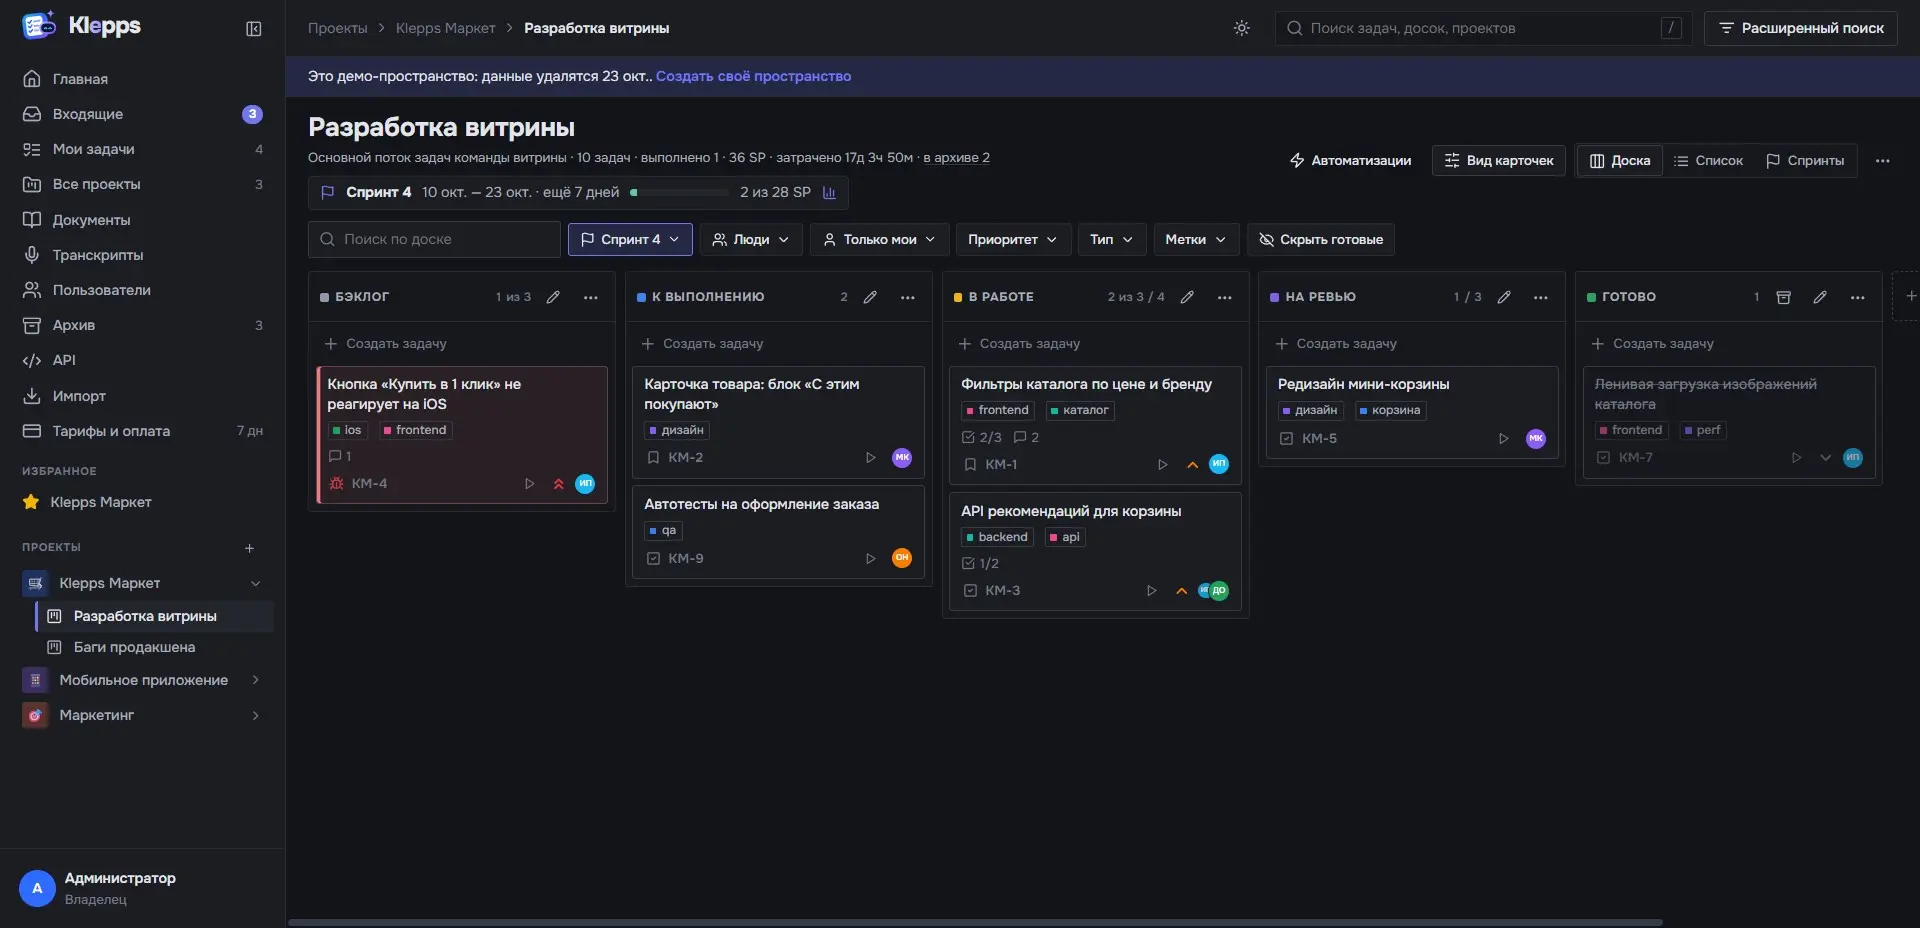Archive completed tasks in Готово column
The height and width of the screenshot is (928, 1920).
click(1783, 297)
